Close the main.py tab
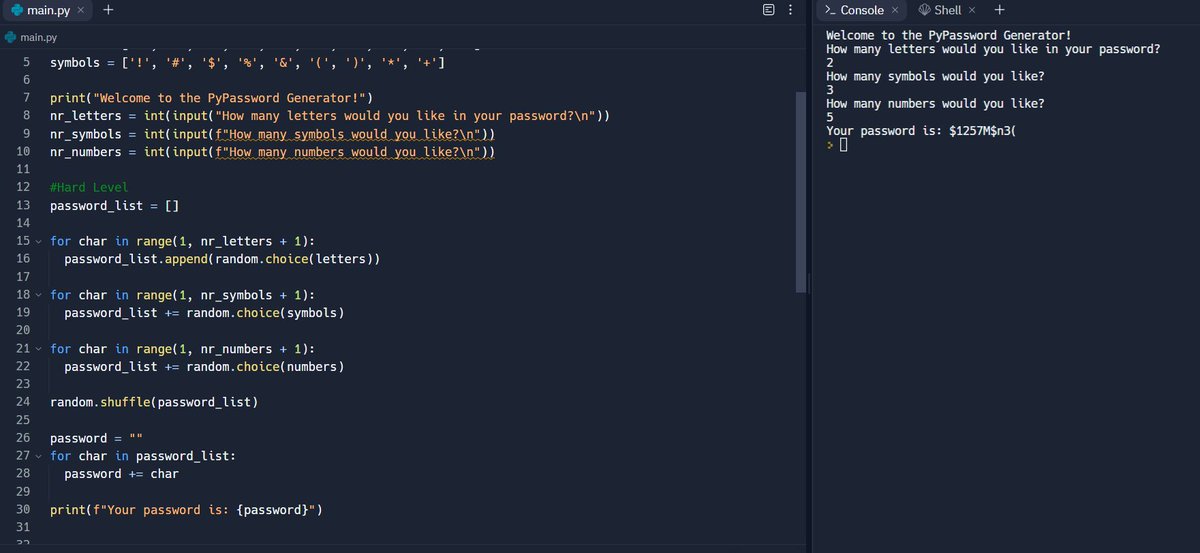 point(82,10)
